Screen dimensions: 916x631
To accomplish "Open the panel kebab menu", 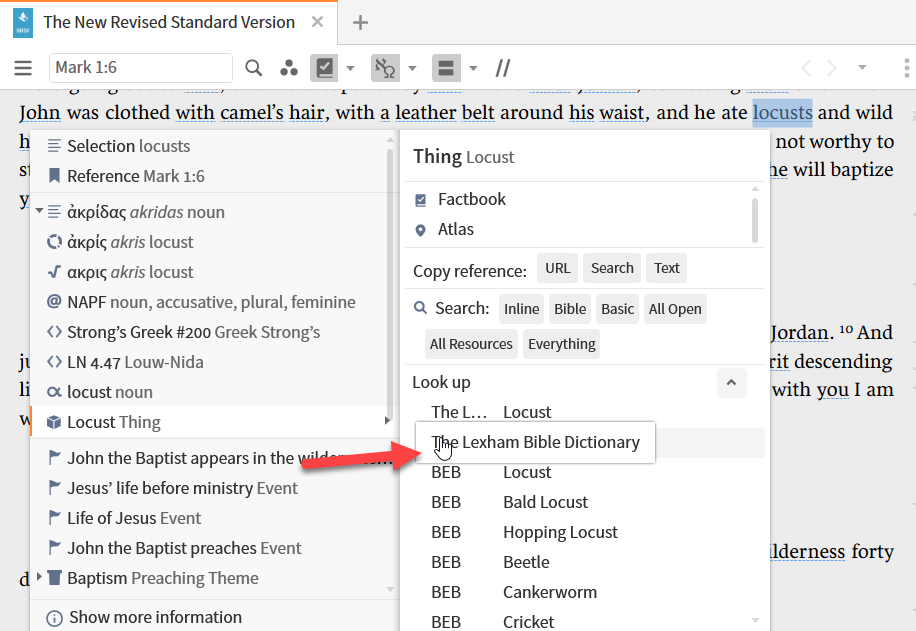I will (x=906, y=68).
